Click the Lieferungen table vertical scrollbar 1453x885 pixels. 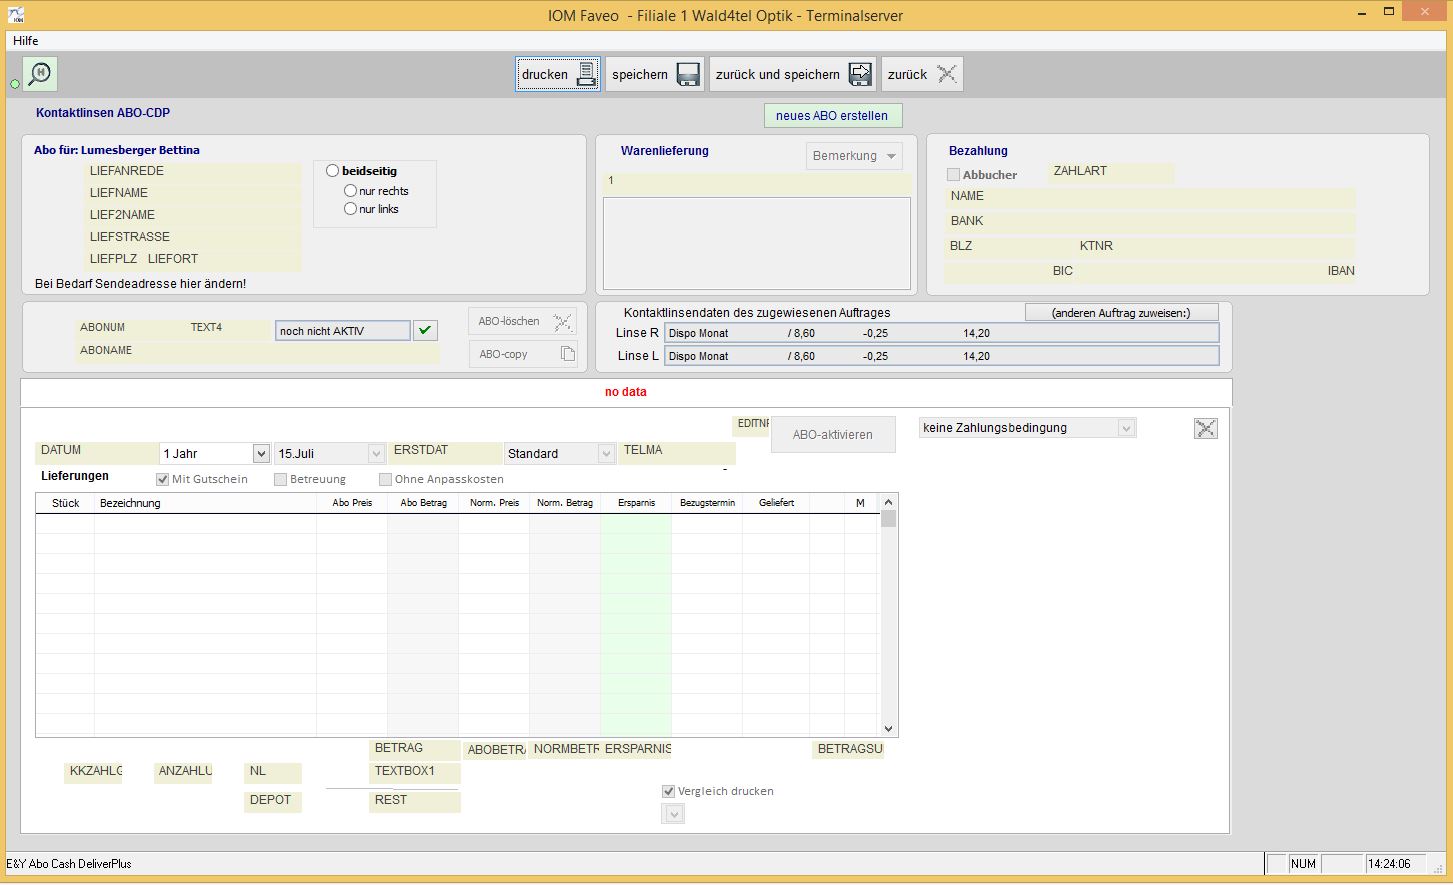[888, 620]
